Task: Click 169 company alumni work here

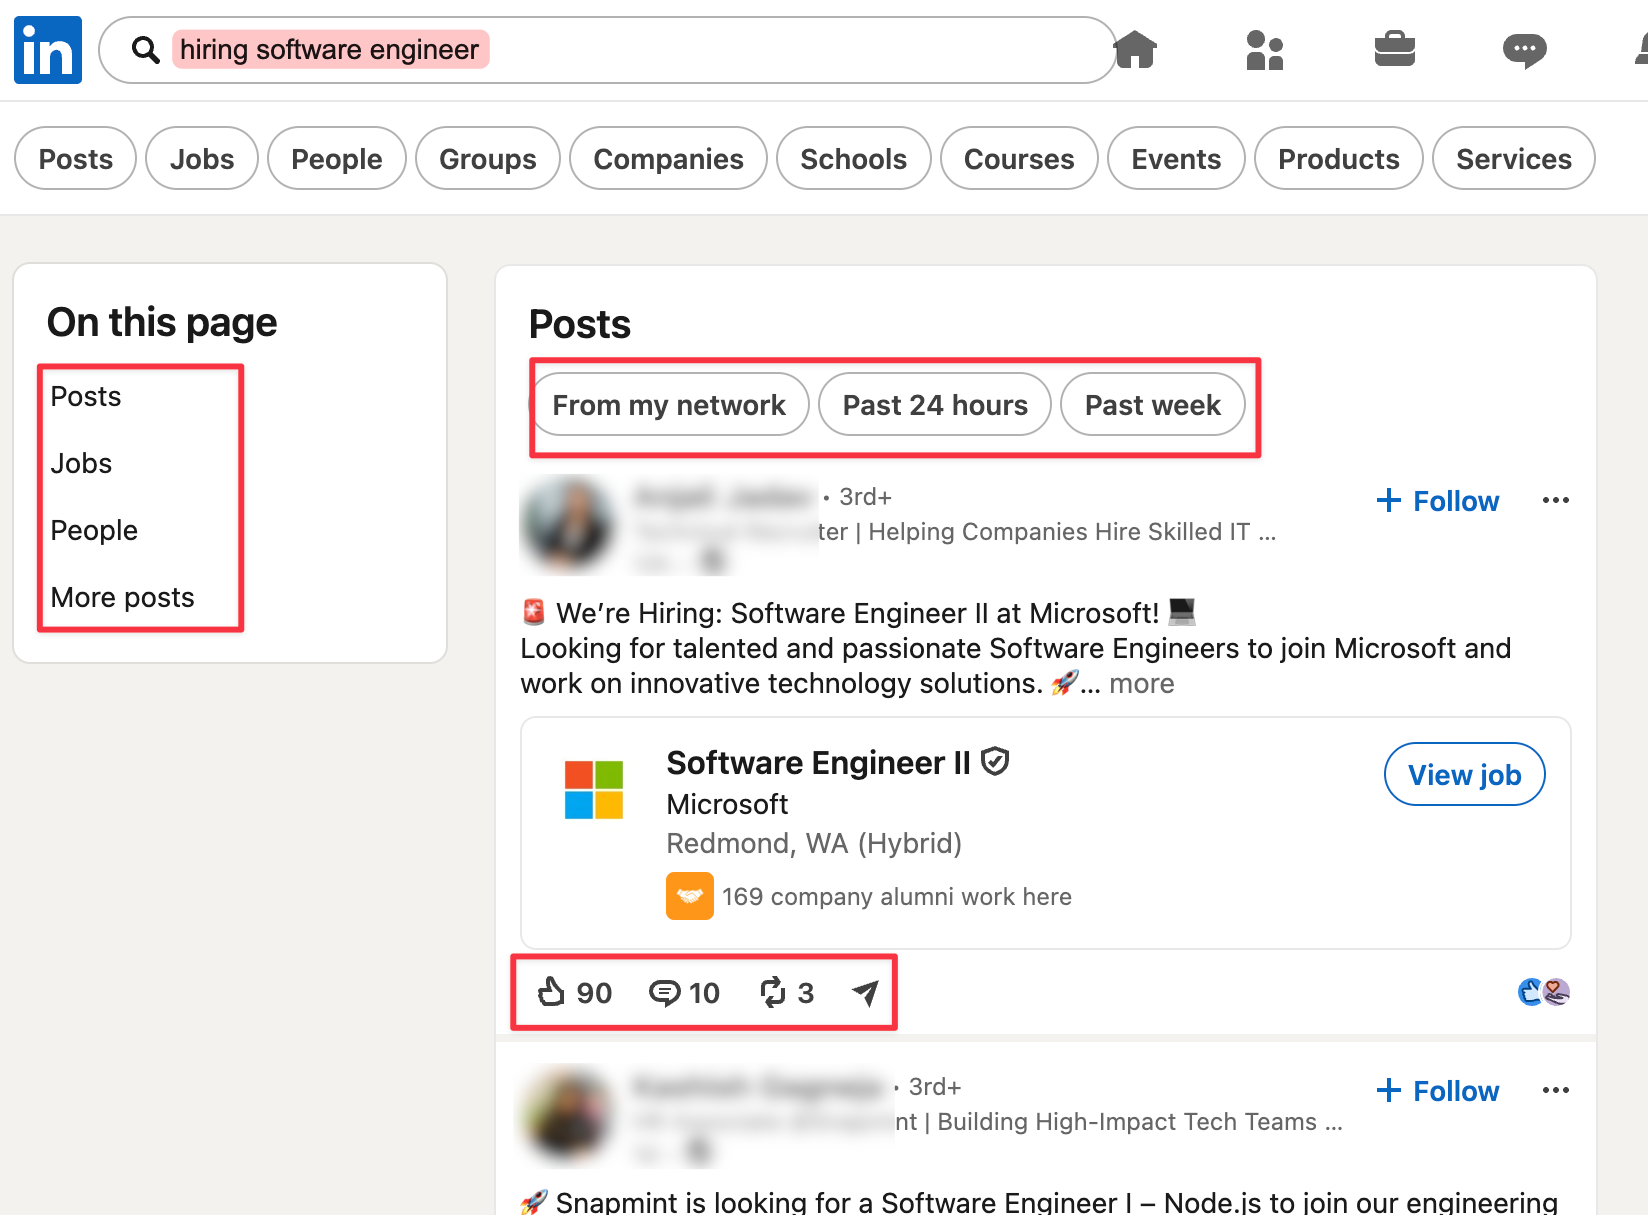Action: (897, 896)
